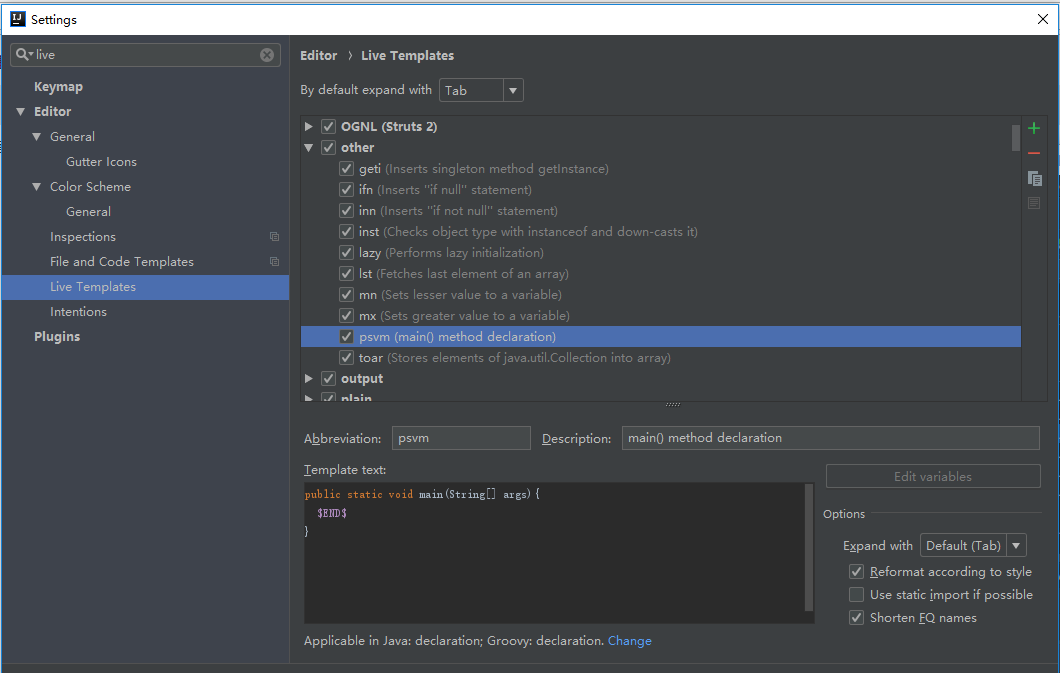The height and width of the screenshot is (673, 1060).
Task: Duplicate the selected template
Action: (x=1033, y=179)
